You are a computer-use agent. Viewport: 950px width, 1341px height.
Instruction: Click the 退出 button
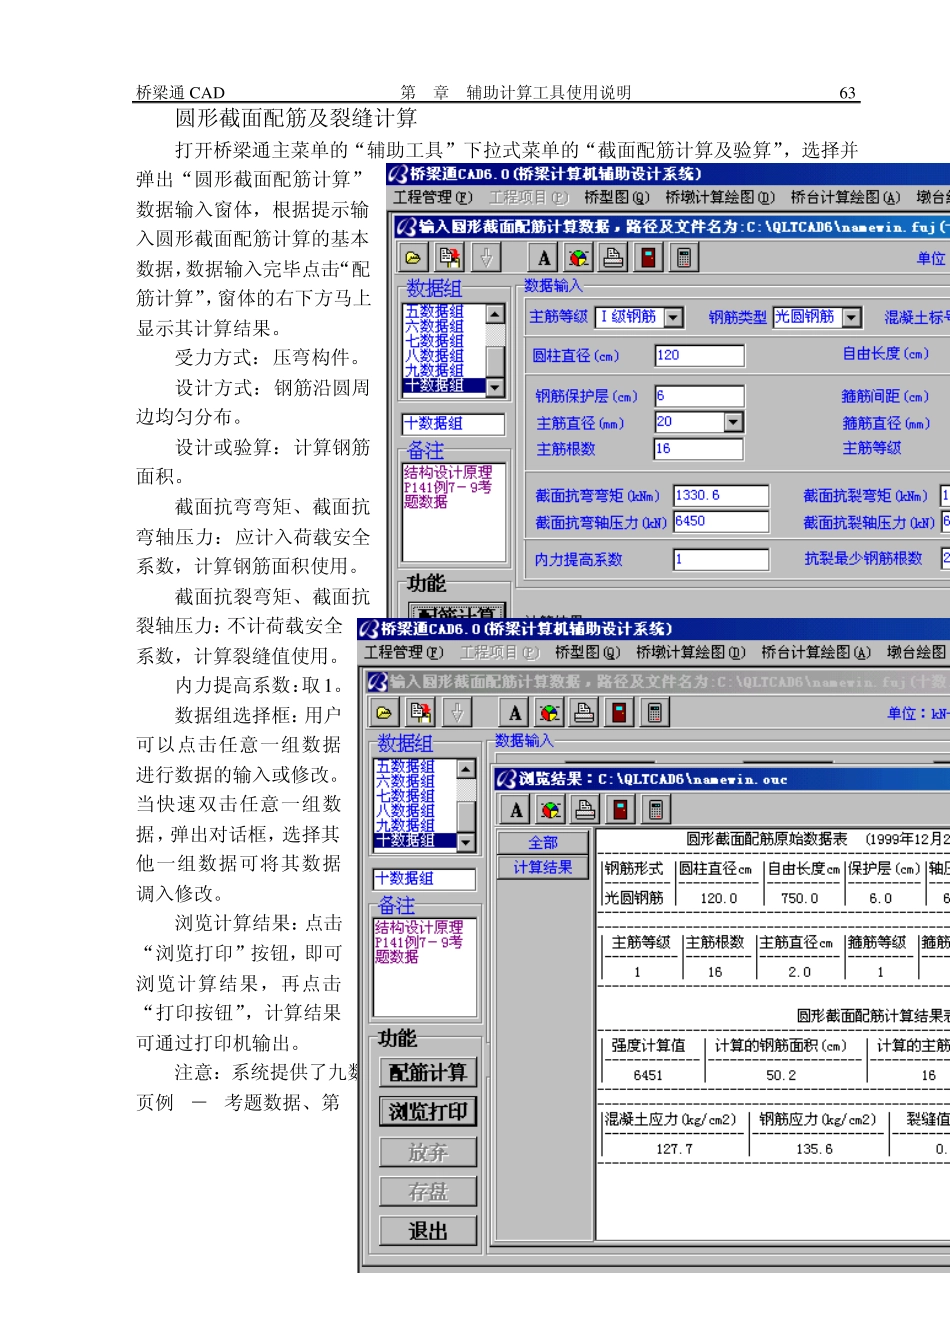pos(428,1231)
